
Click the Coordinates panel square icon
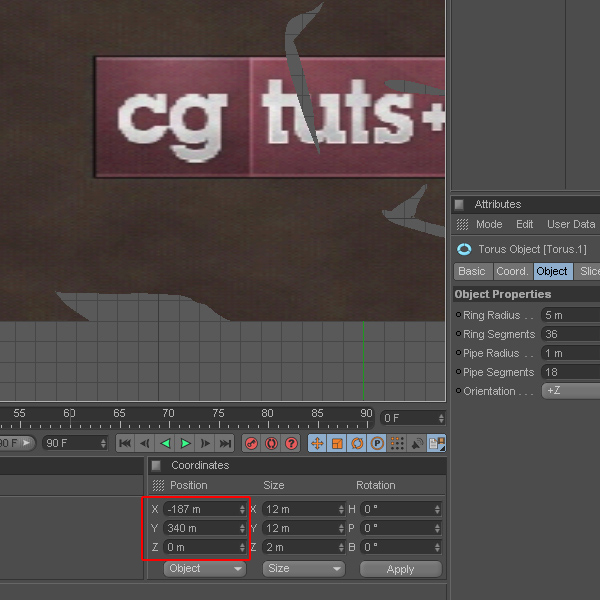[x=156, y=466]
